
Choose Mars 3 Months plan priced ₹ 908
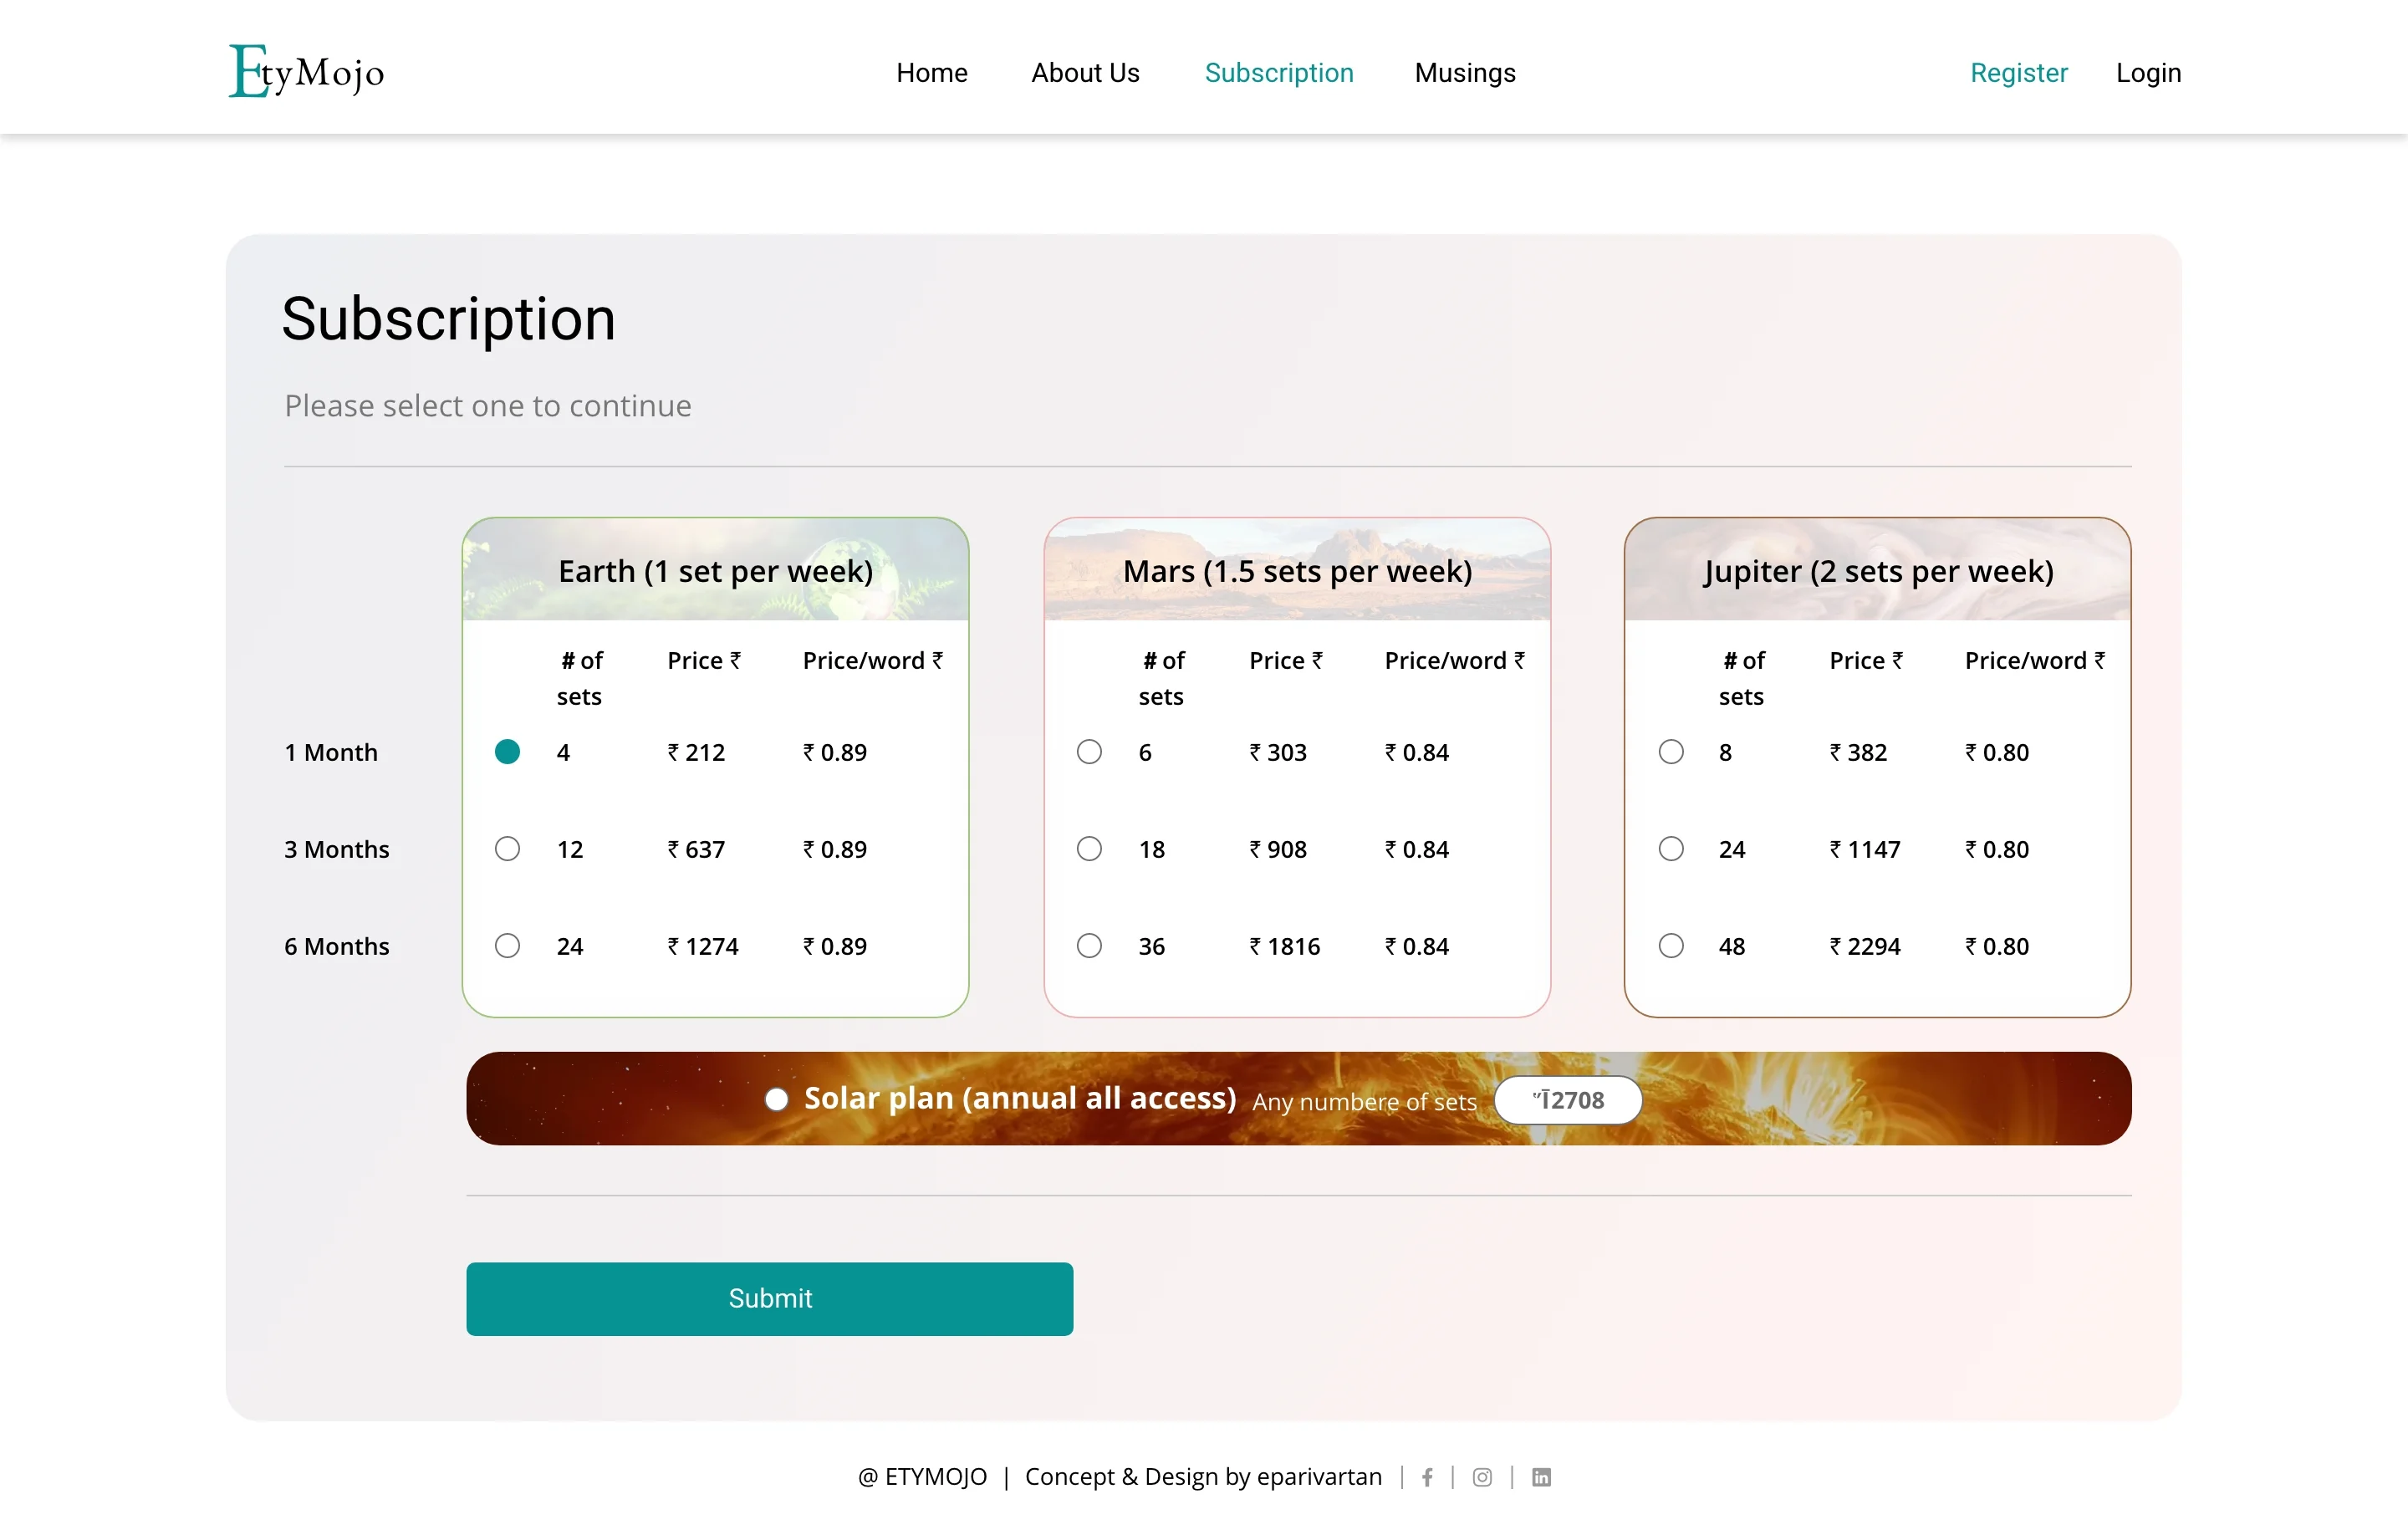1089,848
